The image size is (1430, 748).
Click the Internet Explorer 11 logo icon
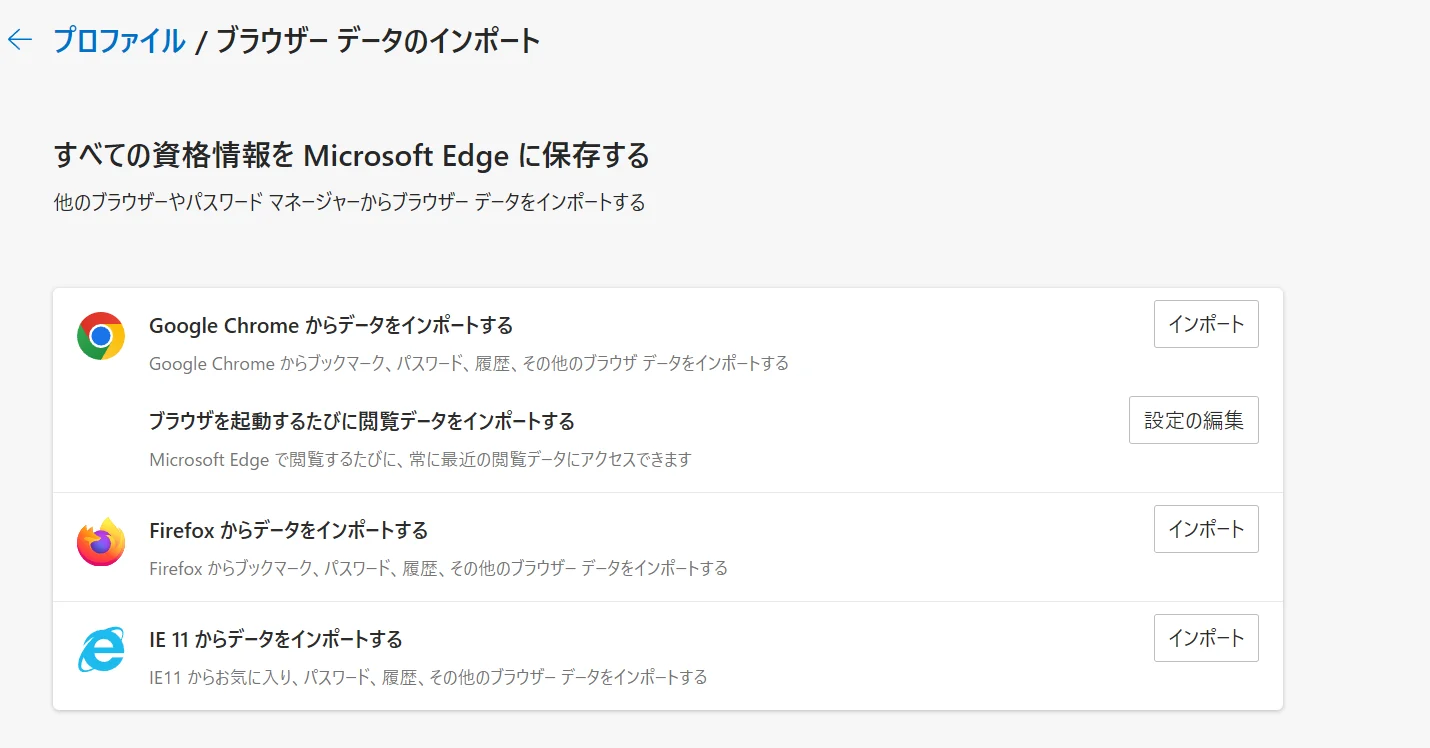pos(99,650)
